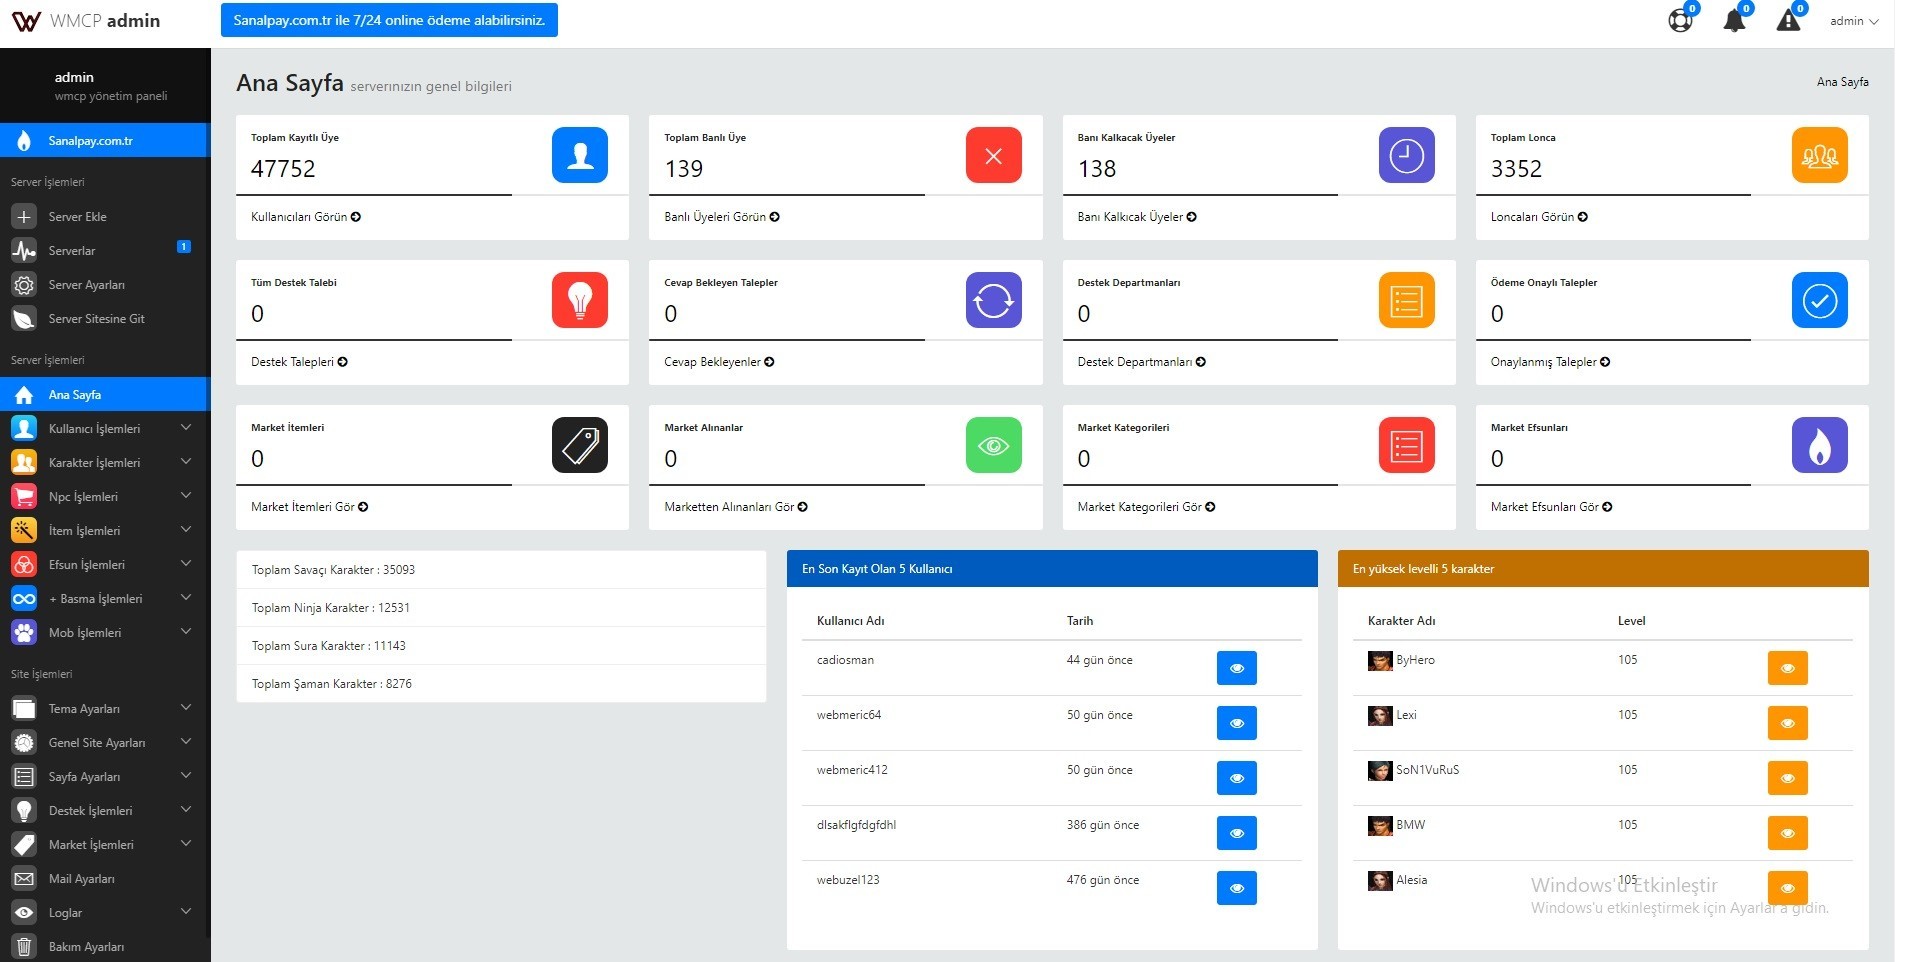Click Kullanıcıları Görün link
Viewport: 1920px width, 962px height.
305,217
